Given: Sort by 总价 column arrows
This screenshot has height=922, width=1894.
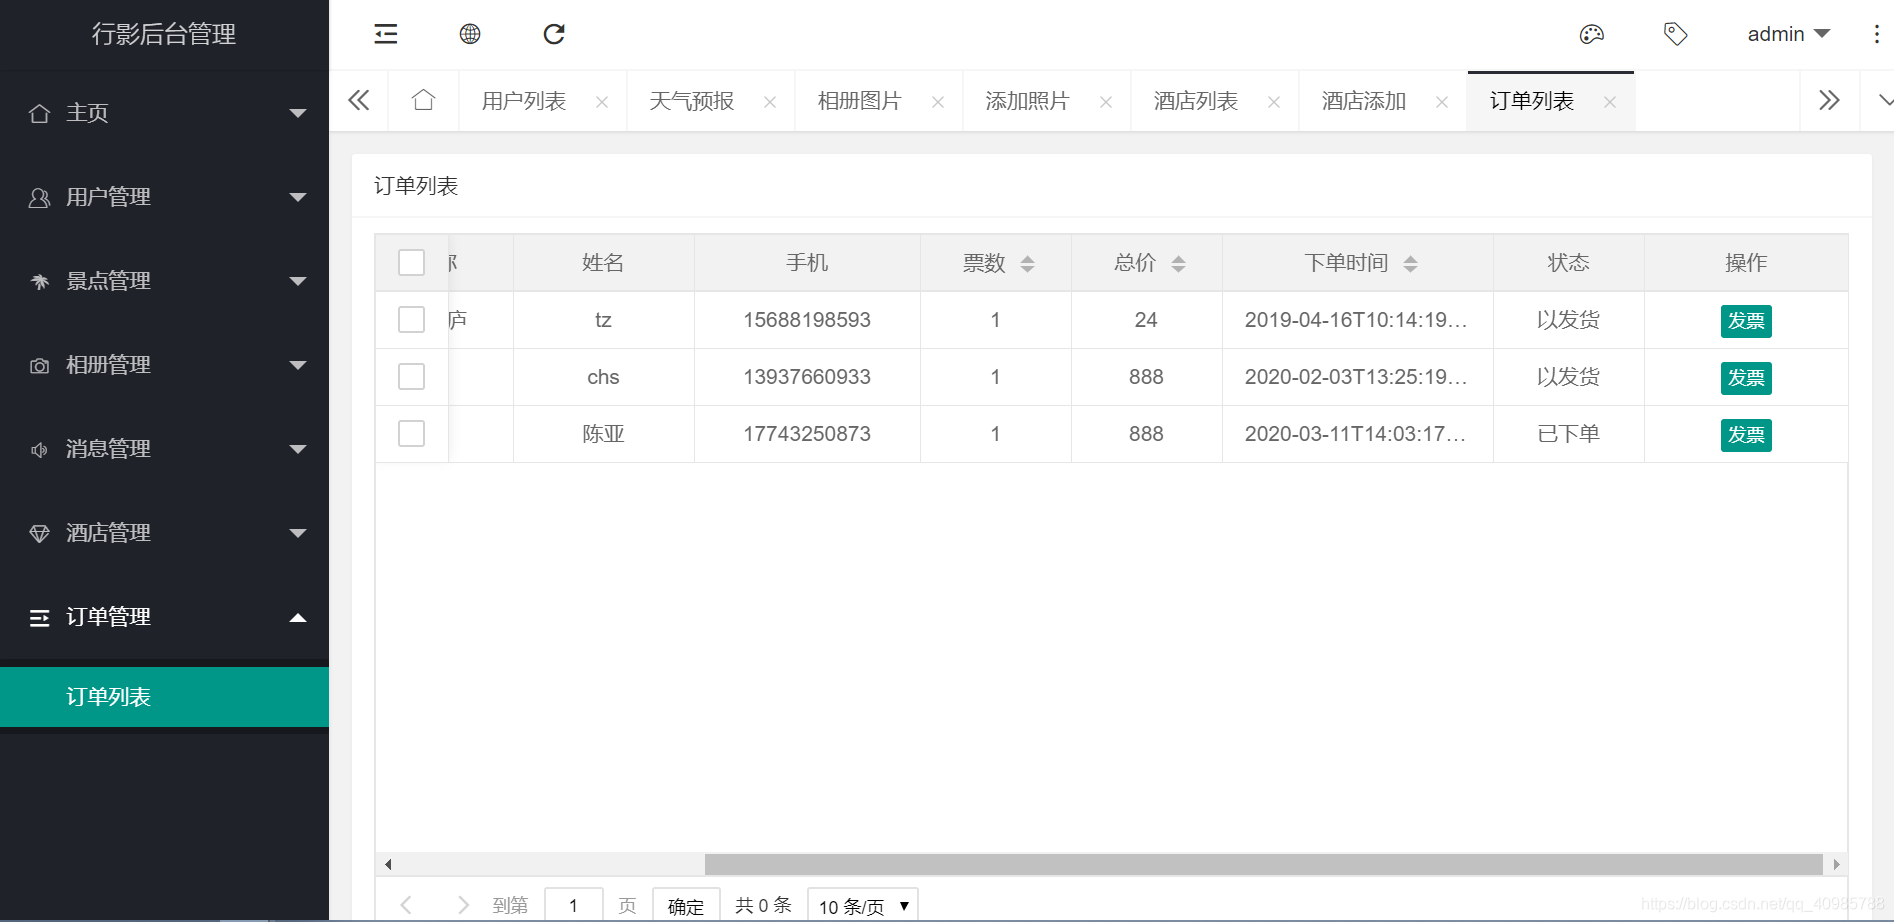Looking at the screenshot, I should (1178, 263).
